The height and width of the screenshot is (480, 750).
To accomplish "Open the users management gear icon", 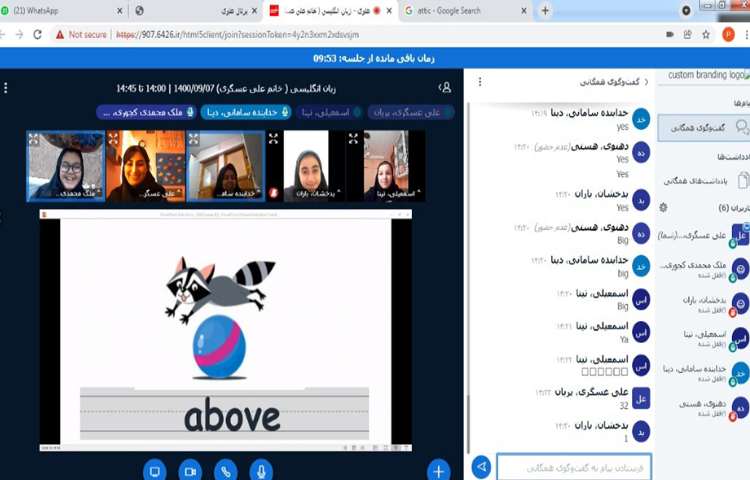I will coord(663,207).
